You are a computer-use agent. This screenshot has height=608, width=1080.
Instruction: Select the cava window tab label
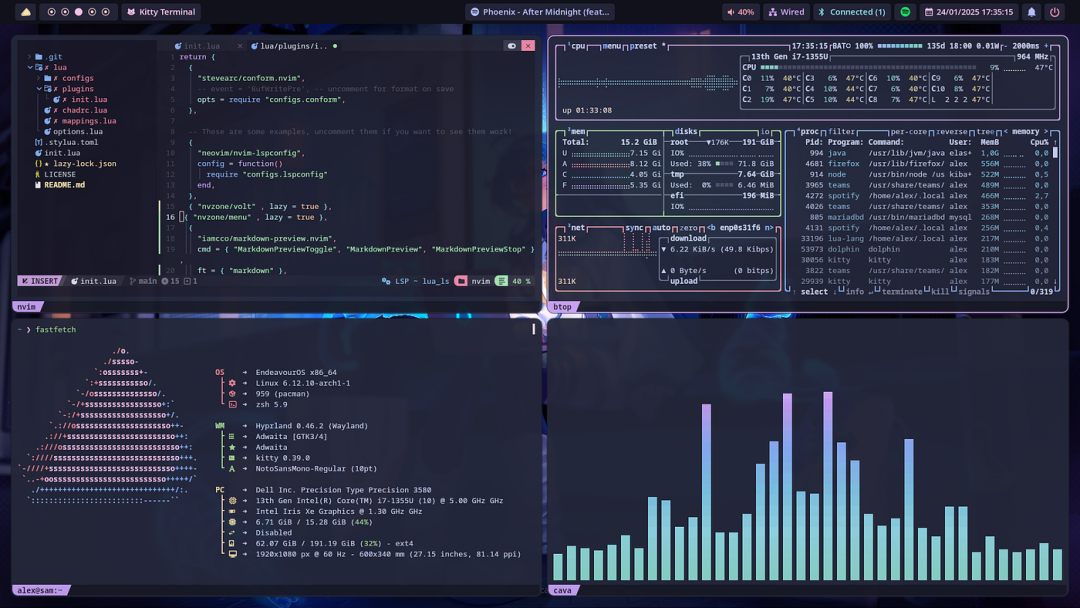[x=562, y=590]
